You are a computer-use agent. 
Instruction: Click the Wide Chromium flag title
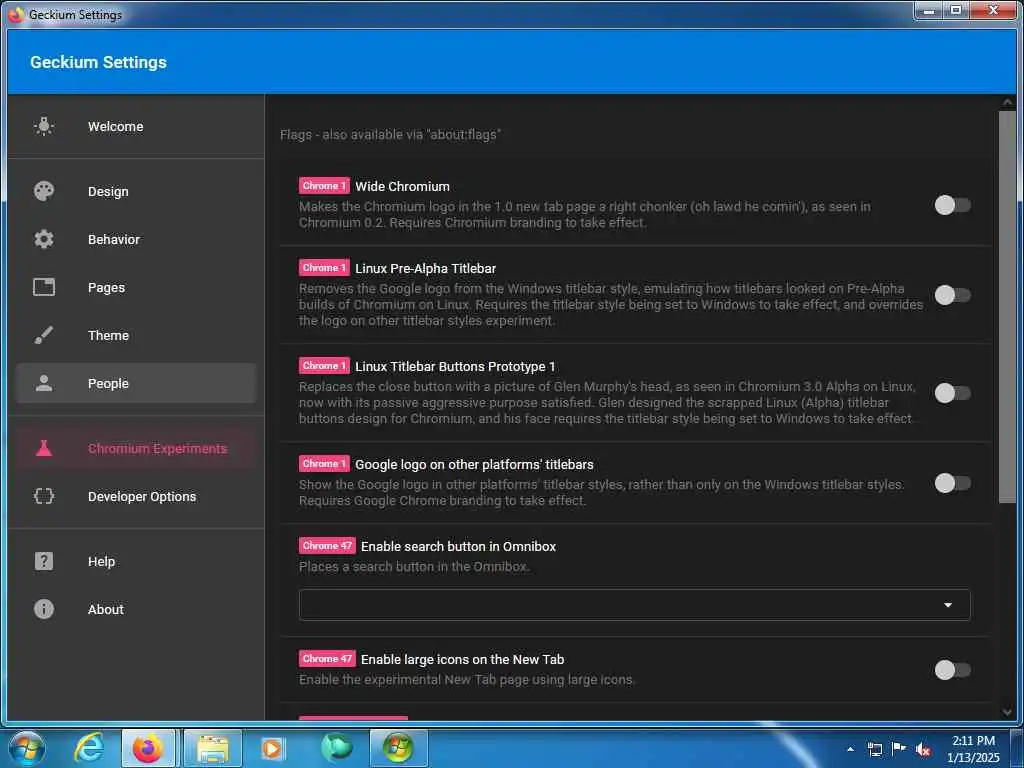pyautogui.click(x=402, y=187)
